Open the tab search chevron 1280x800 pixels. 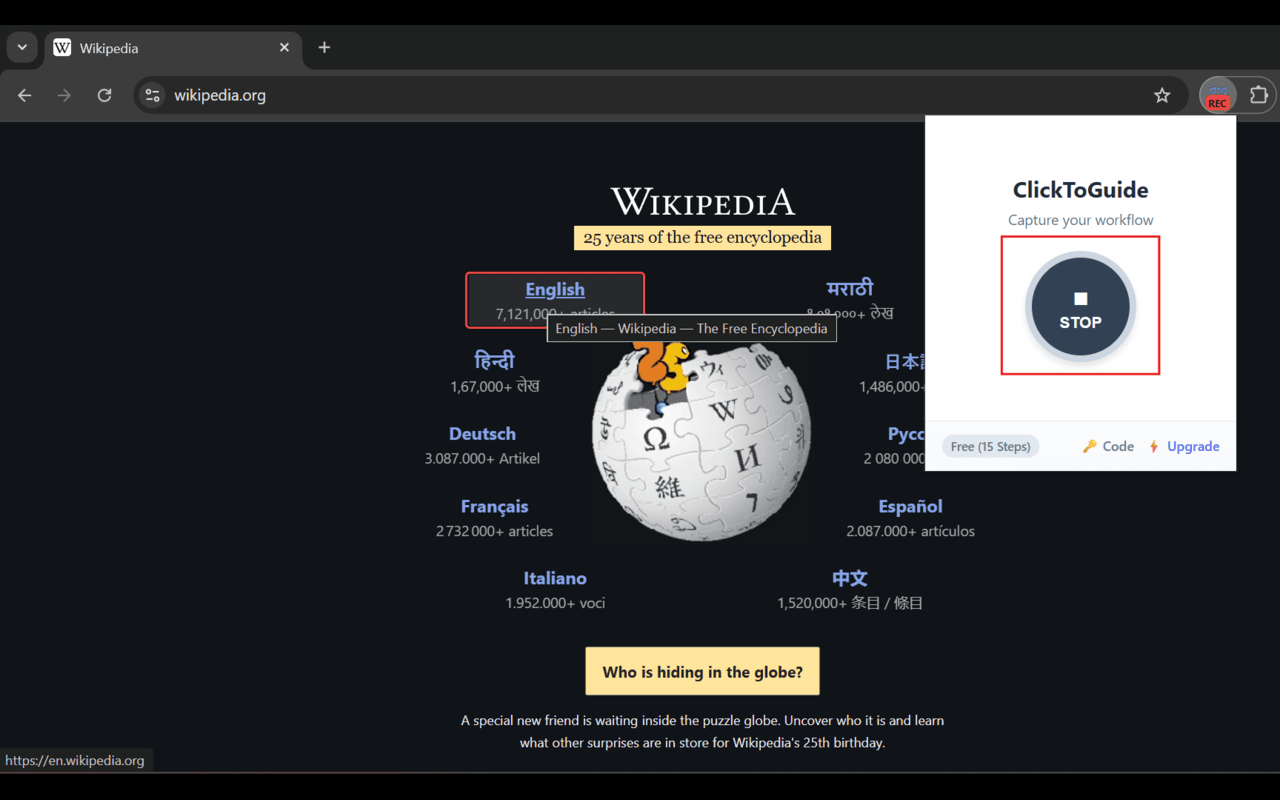[22, 47]
